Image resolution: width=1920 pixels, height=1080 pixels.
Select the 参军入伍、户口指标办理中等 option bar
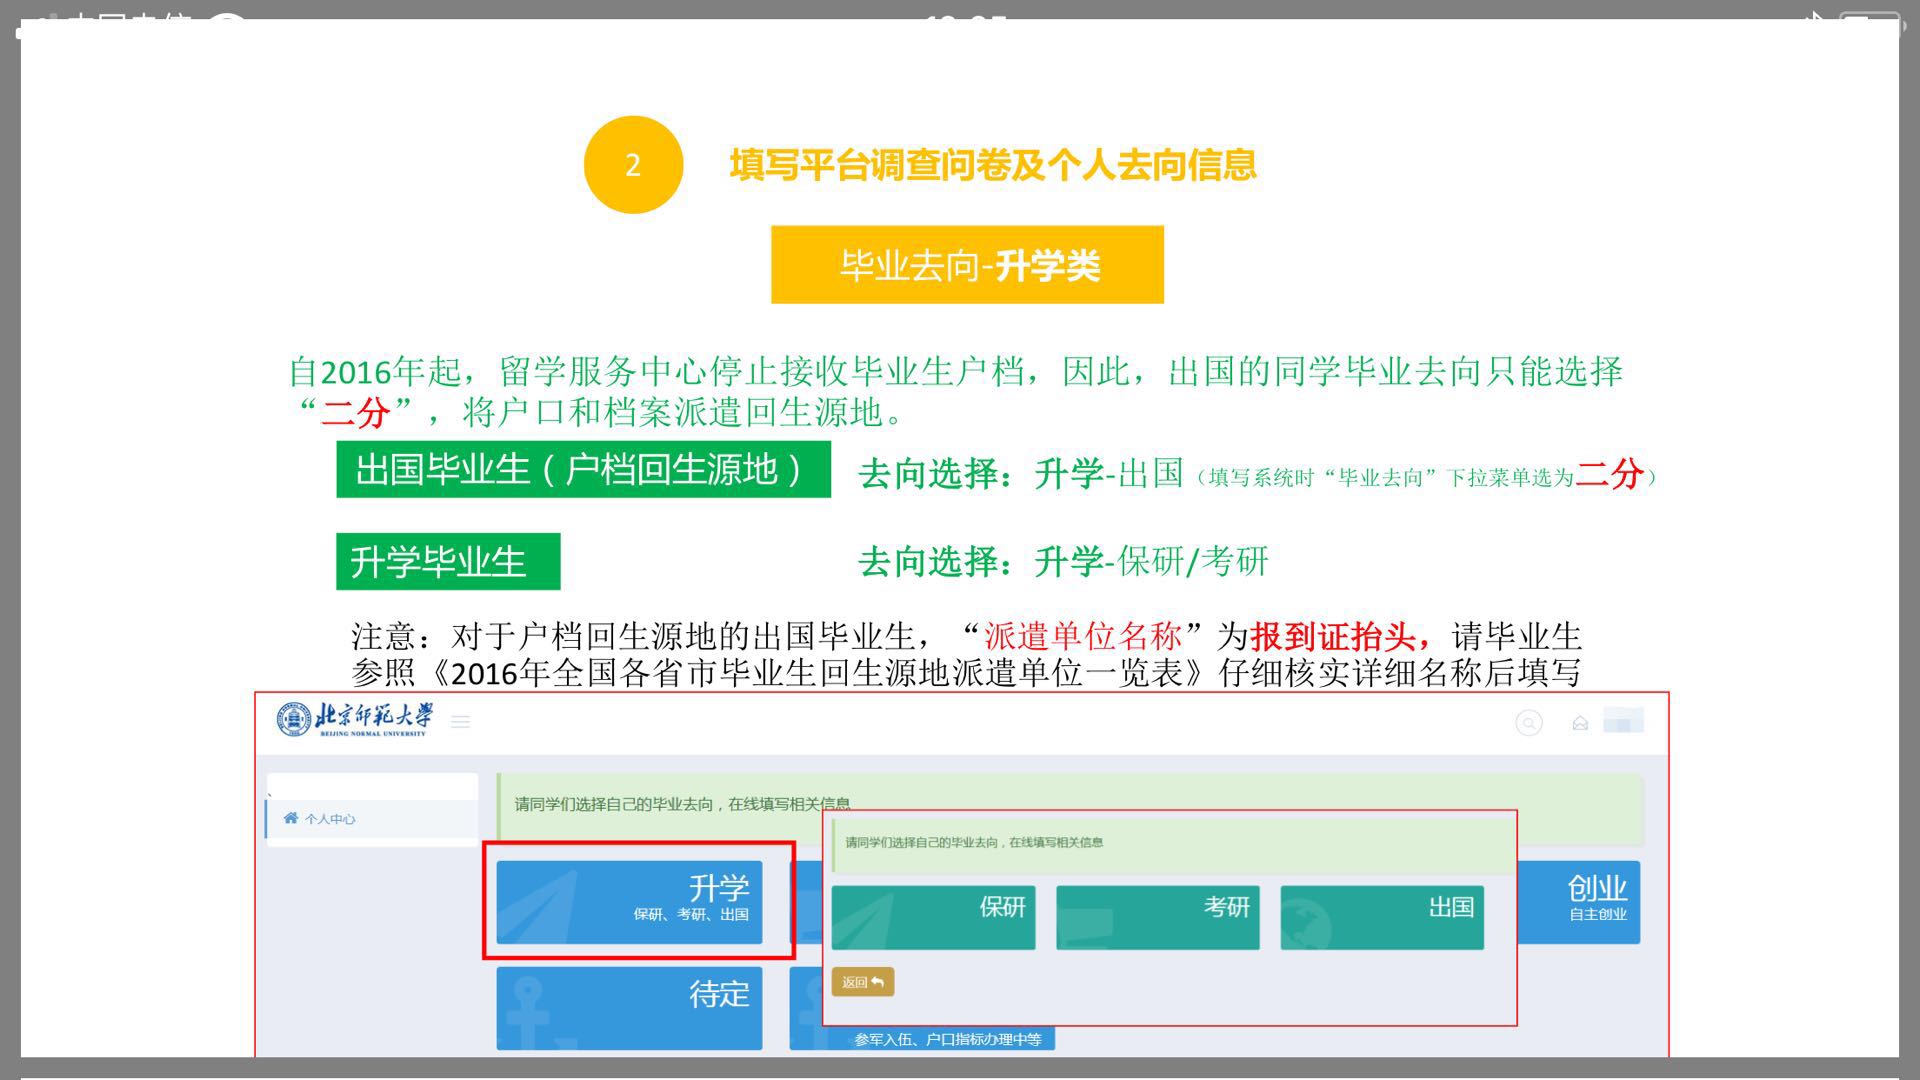click(x=948, y=1040)
